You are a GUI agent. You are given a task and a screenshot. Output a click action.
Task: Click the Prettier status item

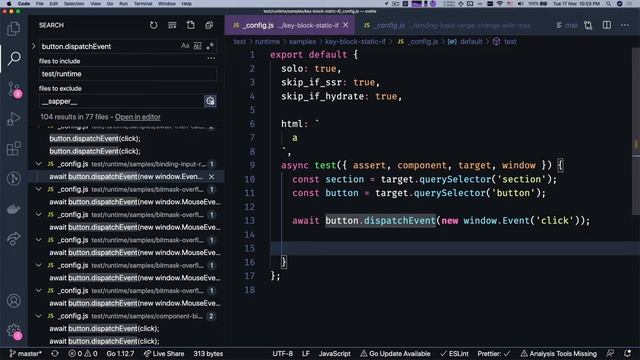(493, 353)
